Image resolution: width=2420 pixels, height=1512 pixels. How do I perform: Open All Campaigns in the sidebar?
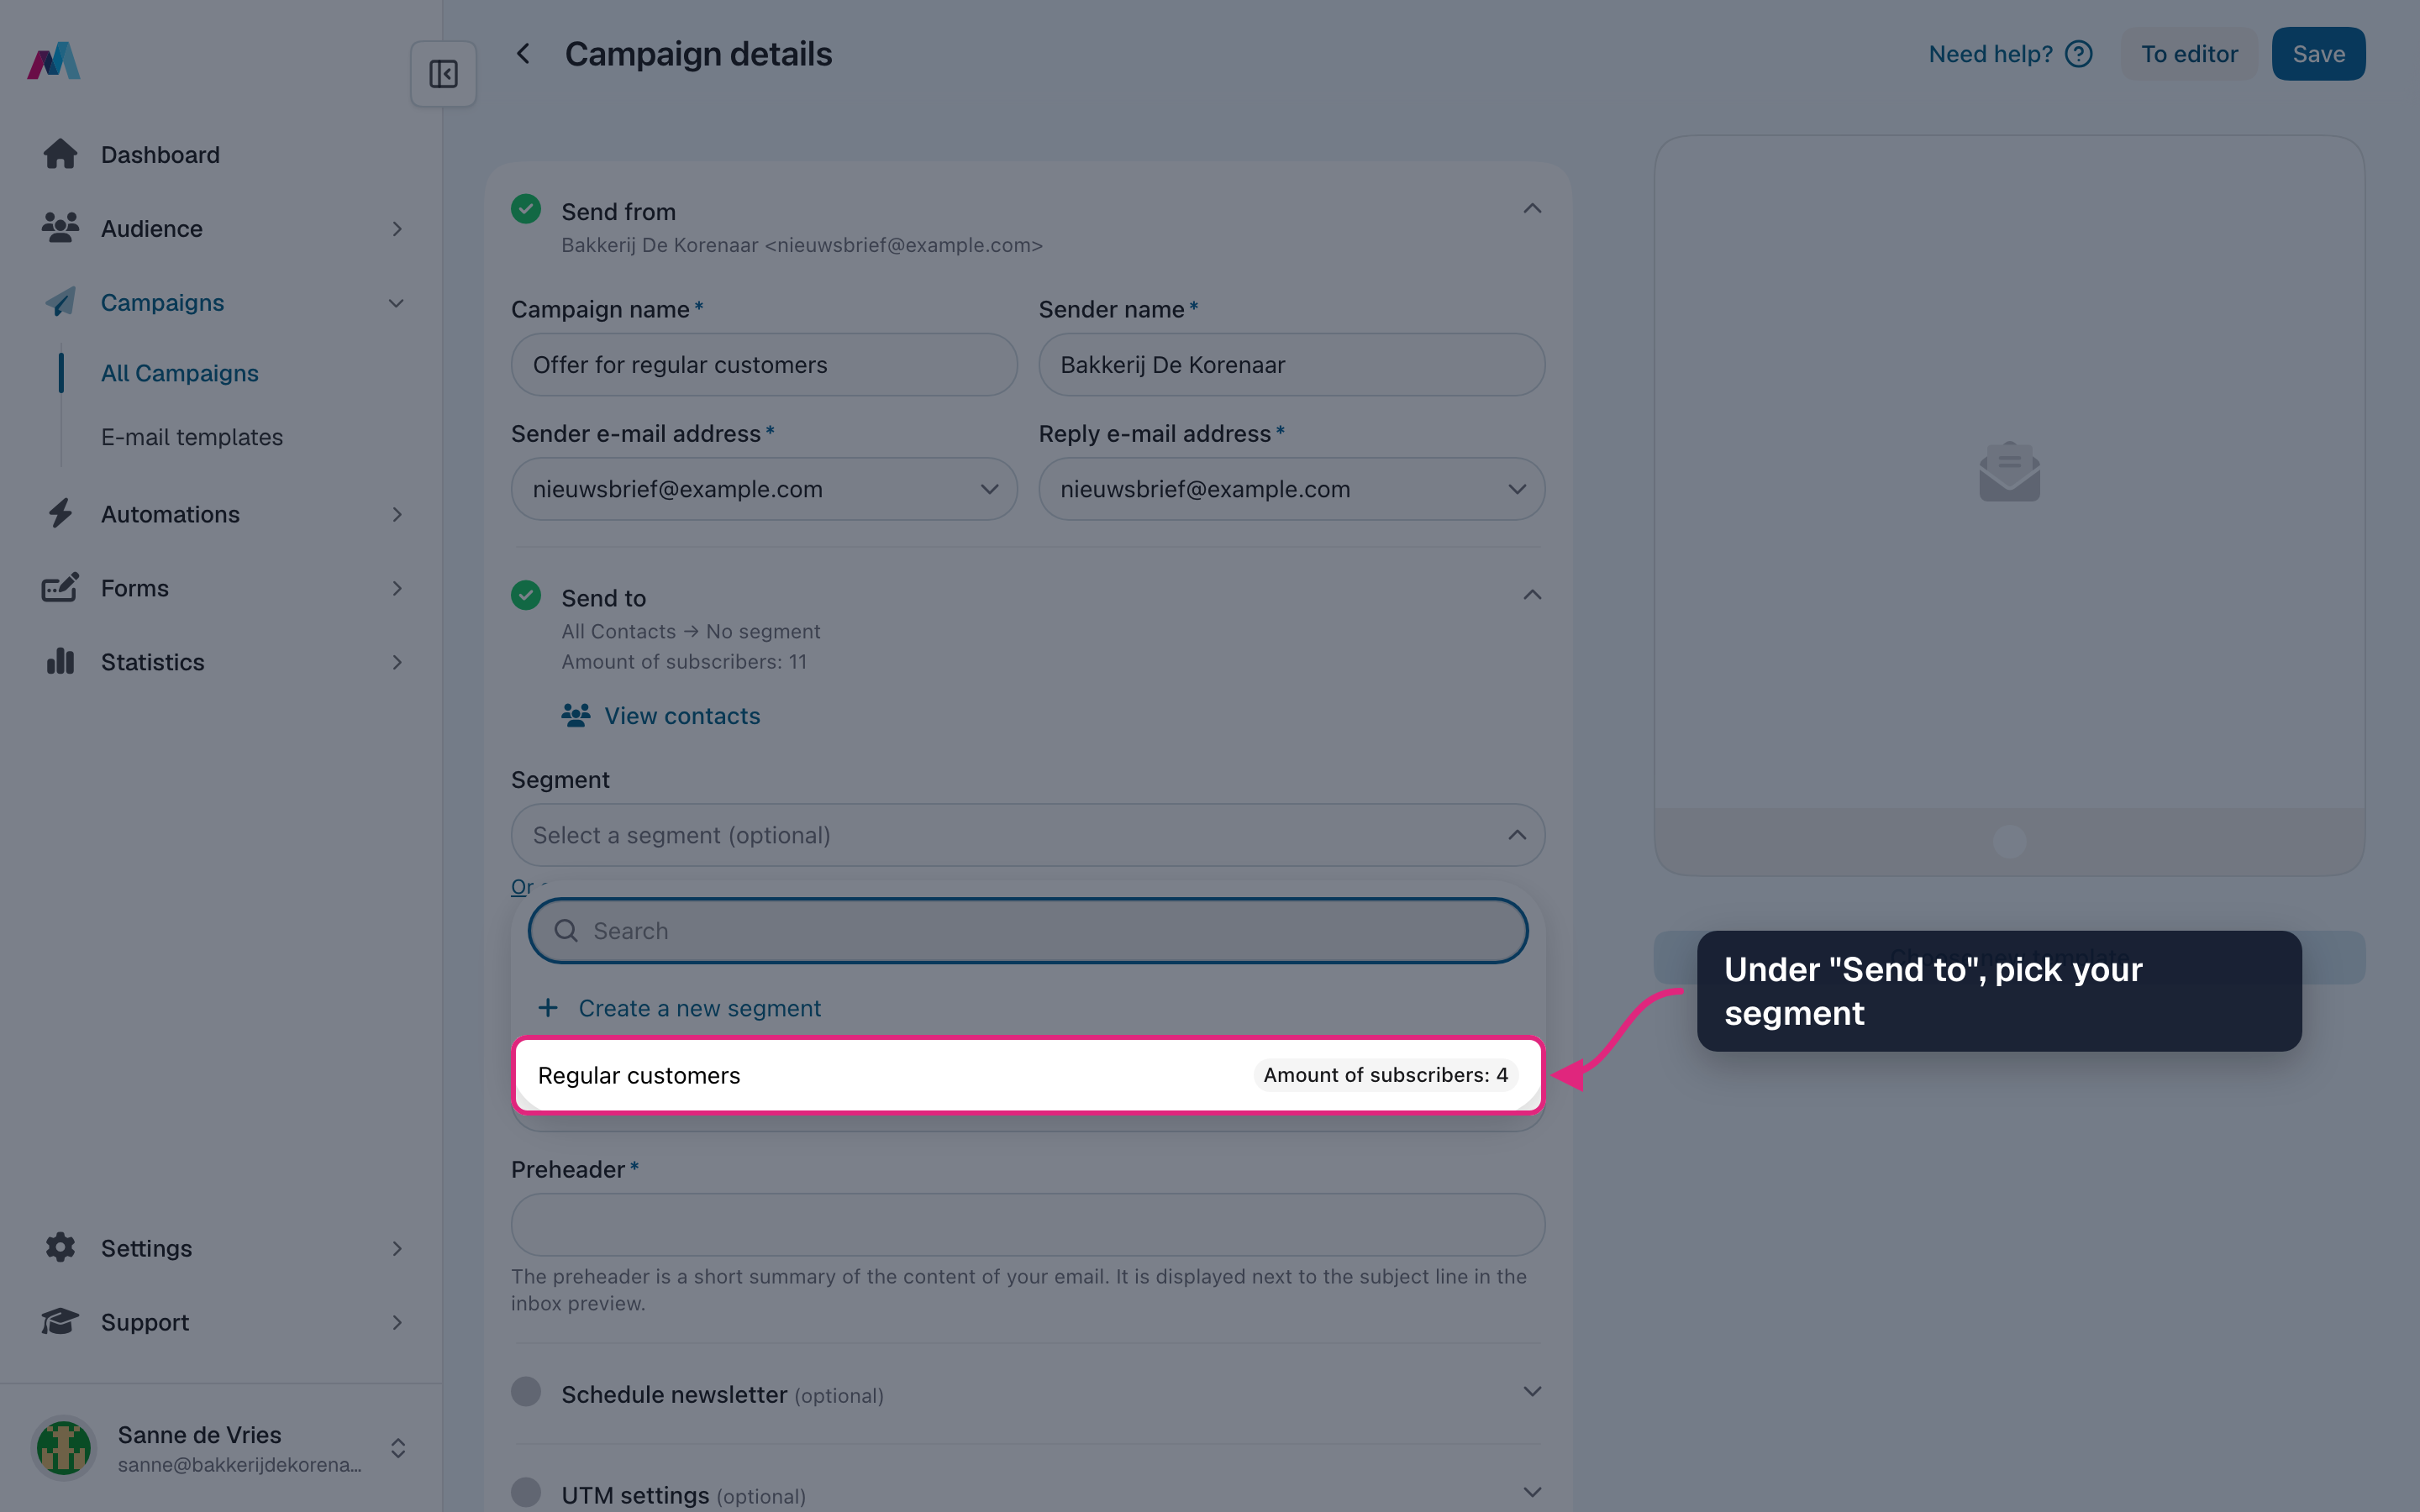(180, 373)
